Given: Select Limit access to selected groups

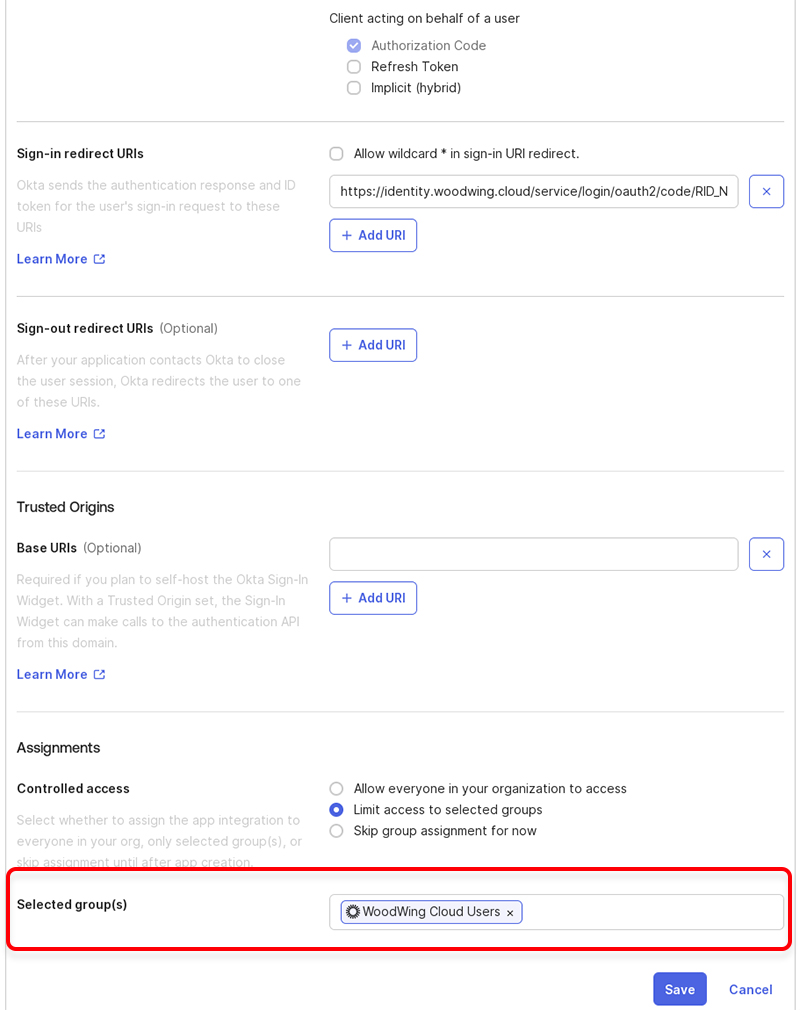Looking at the screenshot, I should [337, 810].
